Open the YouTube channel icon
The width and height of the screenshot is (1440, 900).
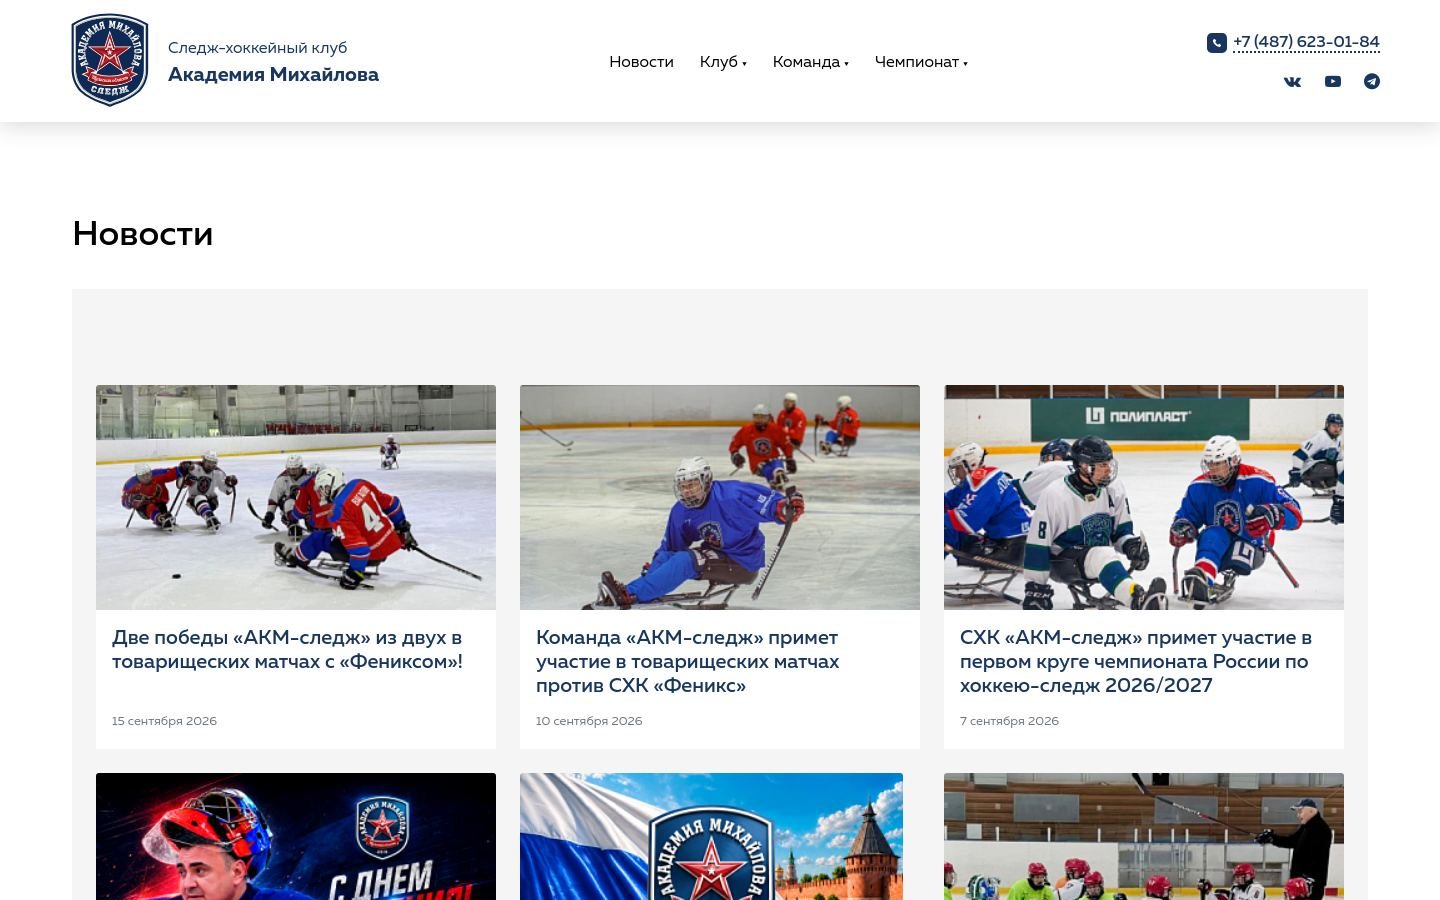1333,82
